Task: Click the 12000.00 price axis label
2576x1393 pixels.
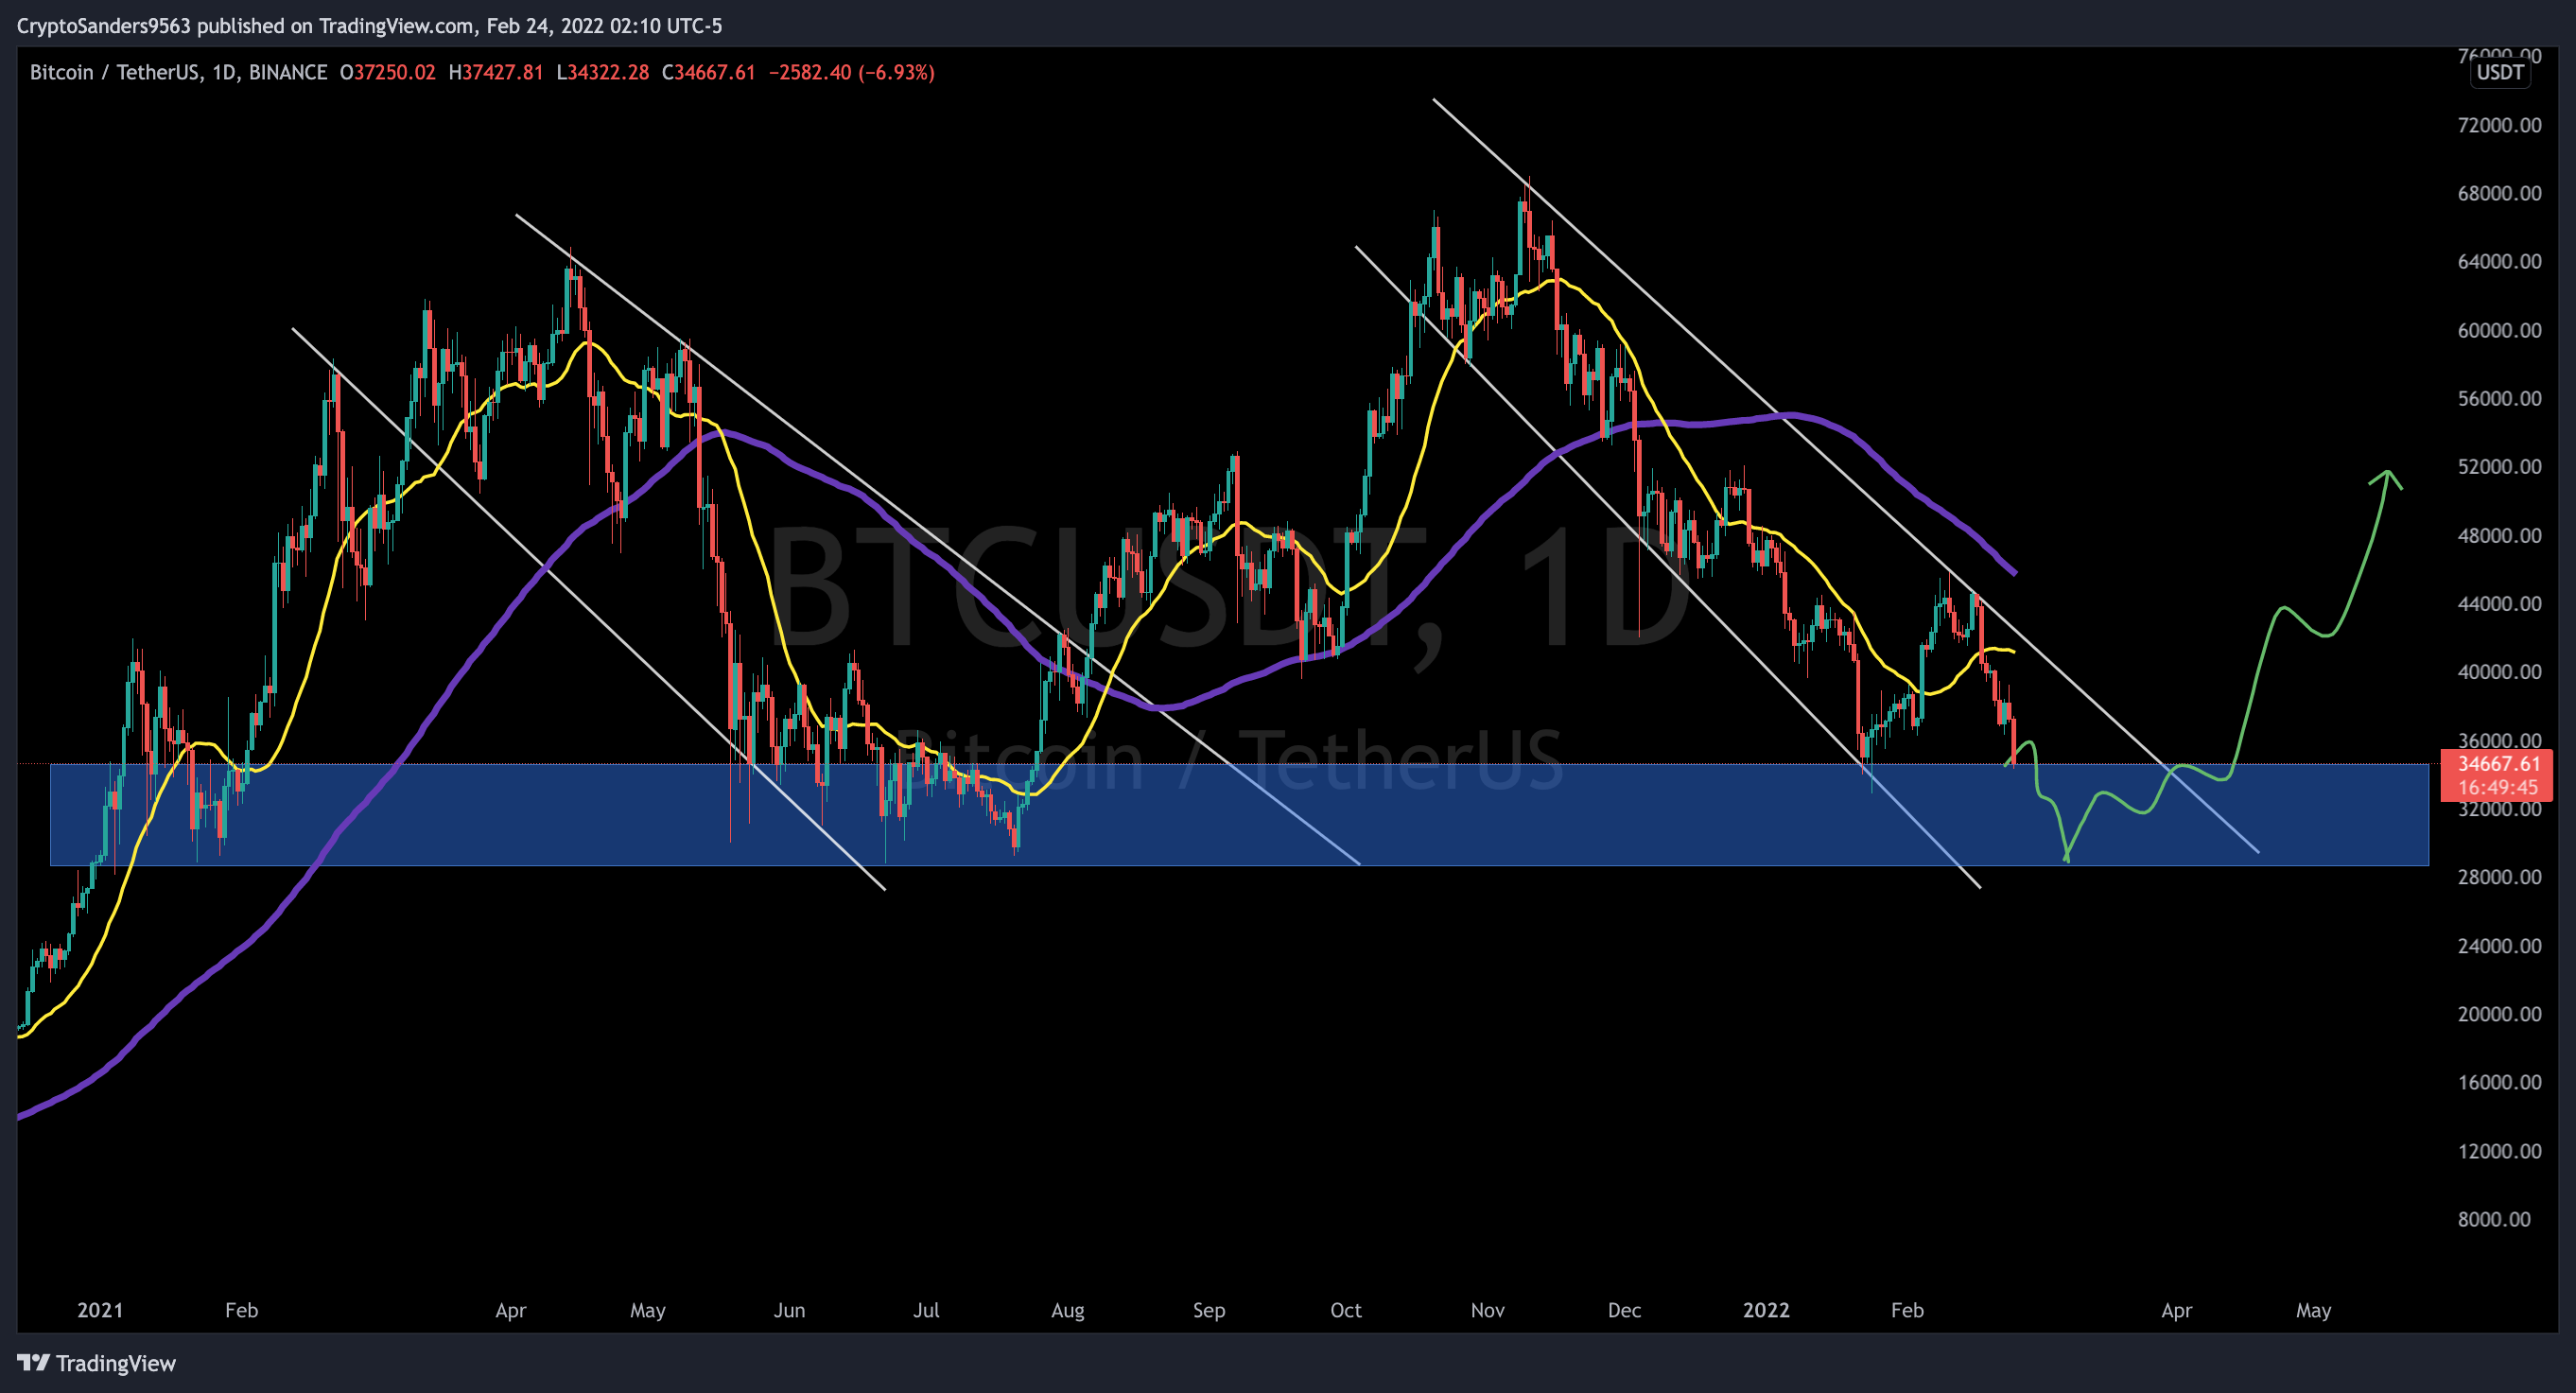Action: [x=2499, y=1150]
